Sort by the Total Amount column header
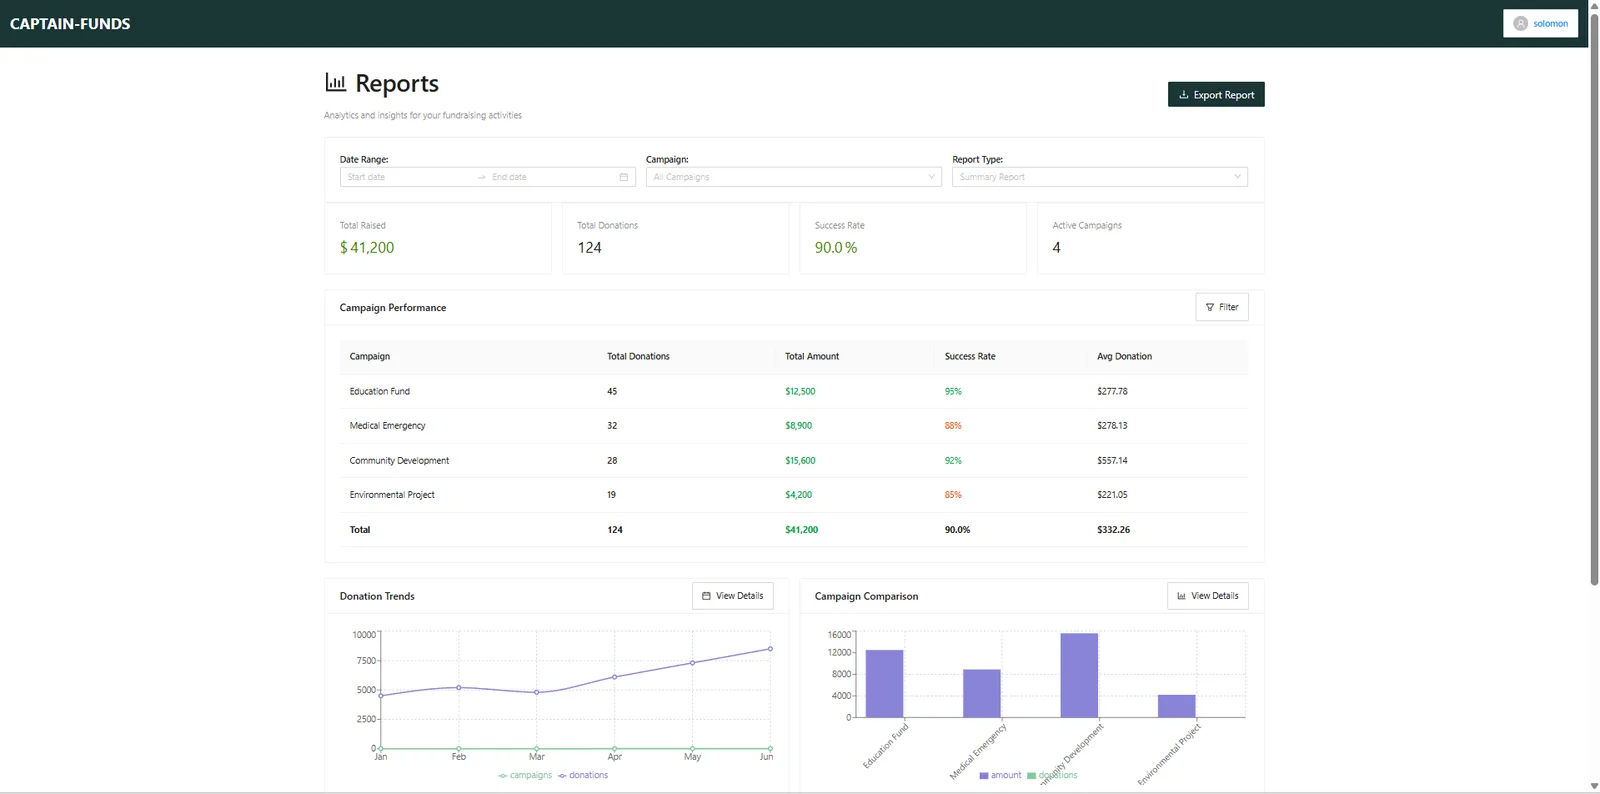The image size is (1600, 794). [812, 356]
